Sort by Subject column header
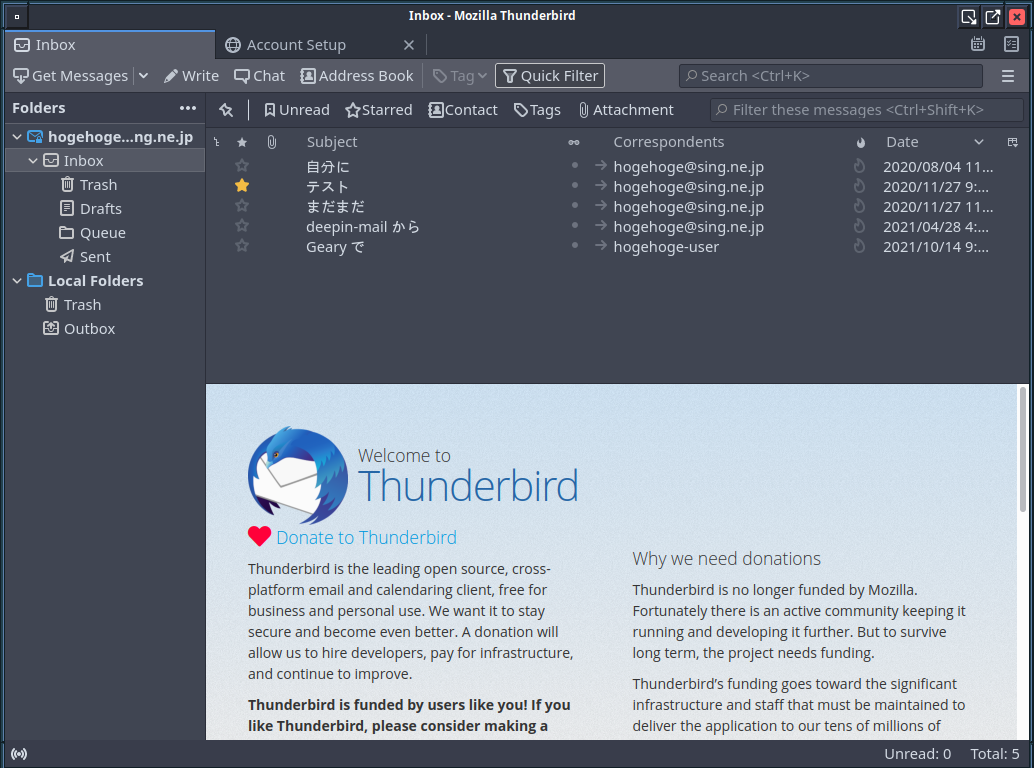The image size is (1034, 768). [332, 142]
